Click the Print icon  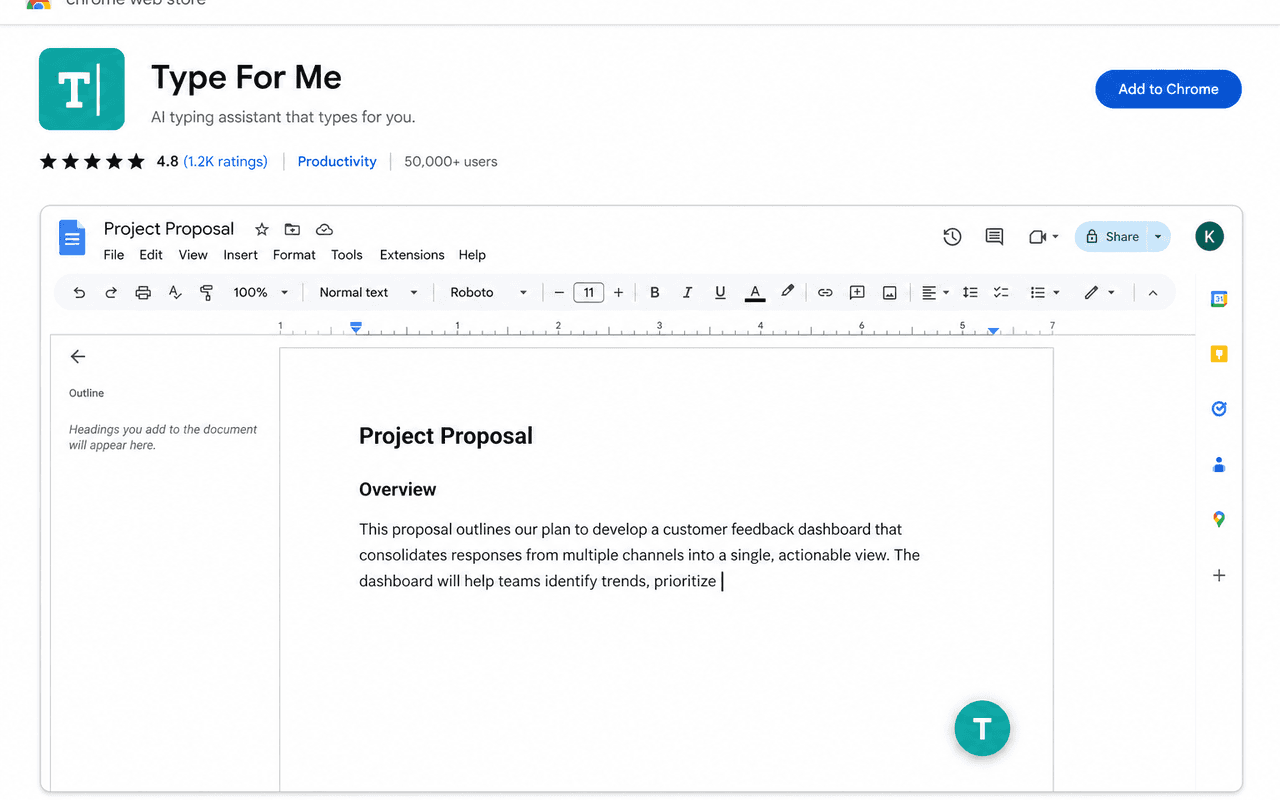[143, 293]
